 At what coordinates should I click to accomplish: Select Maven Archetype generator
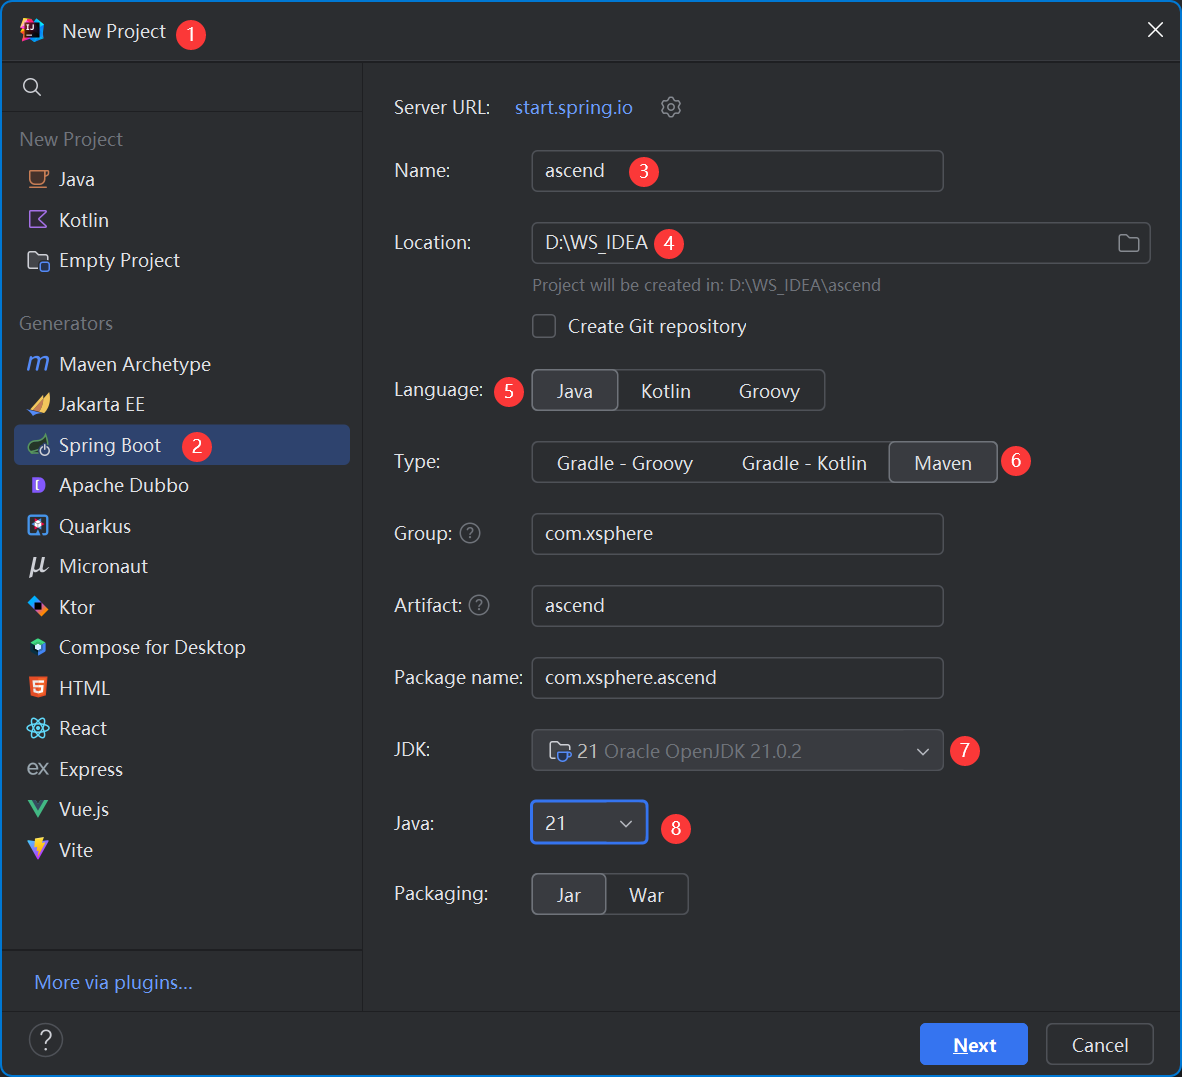pos(134,364)
